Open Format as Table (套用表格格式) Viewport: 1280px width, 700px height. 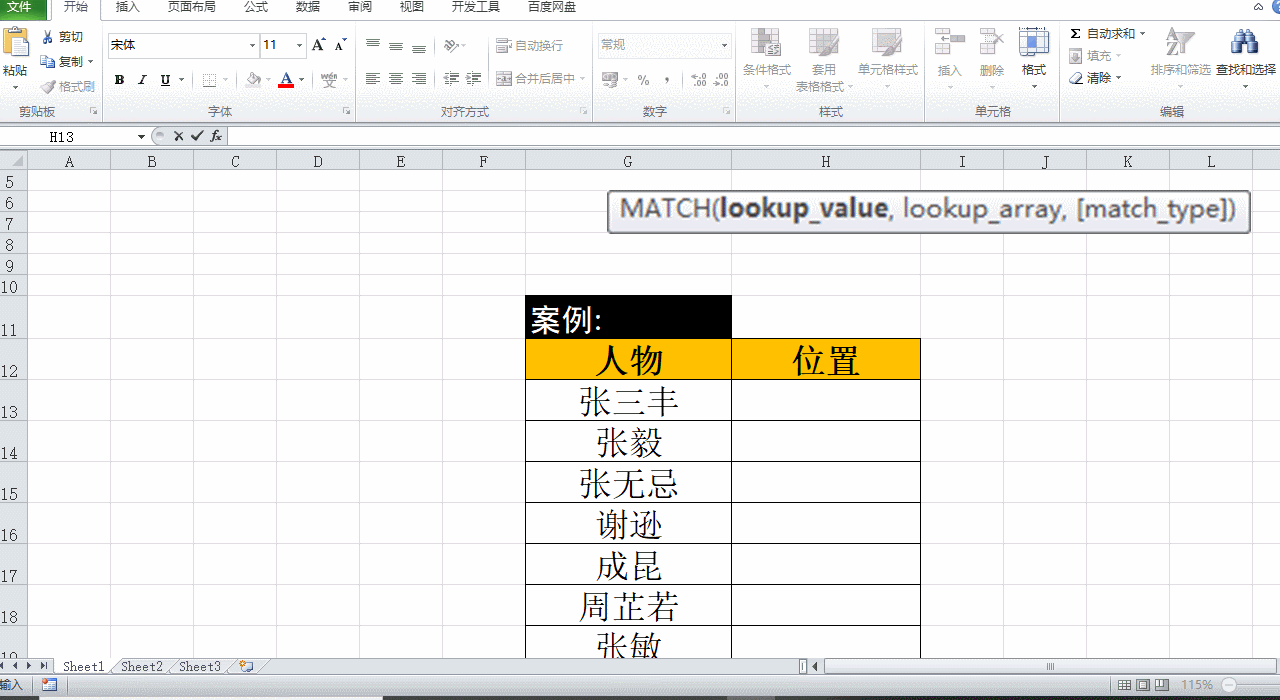tap(823, 58)
